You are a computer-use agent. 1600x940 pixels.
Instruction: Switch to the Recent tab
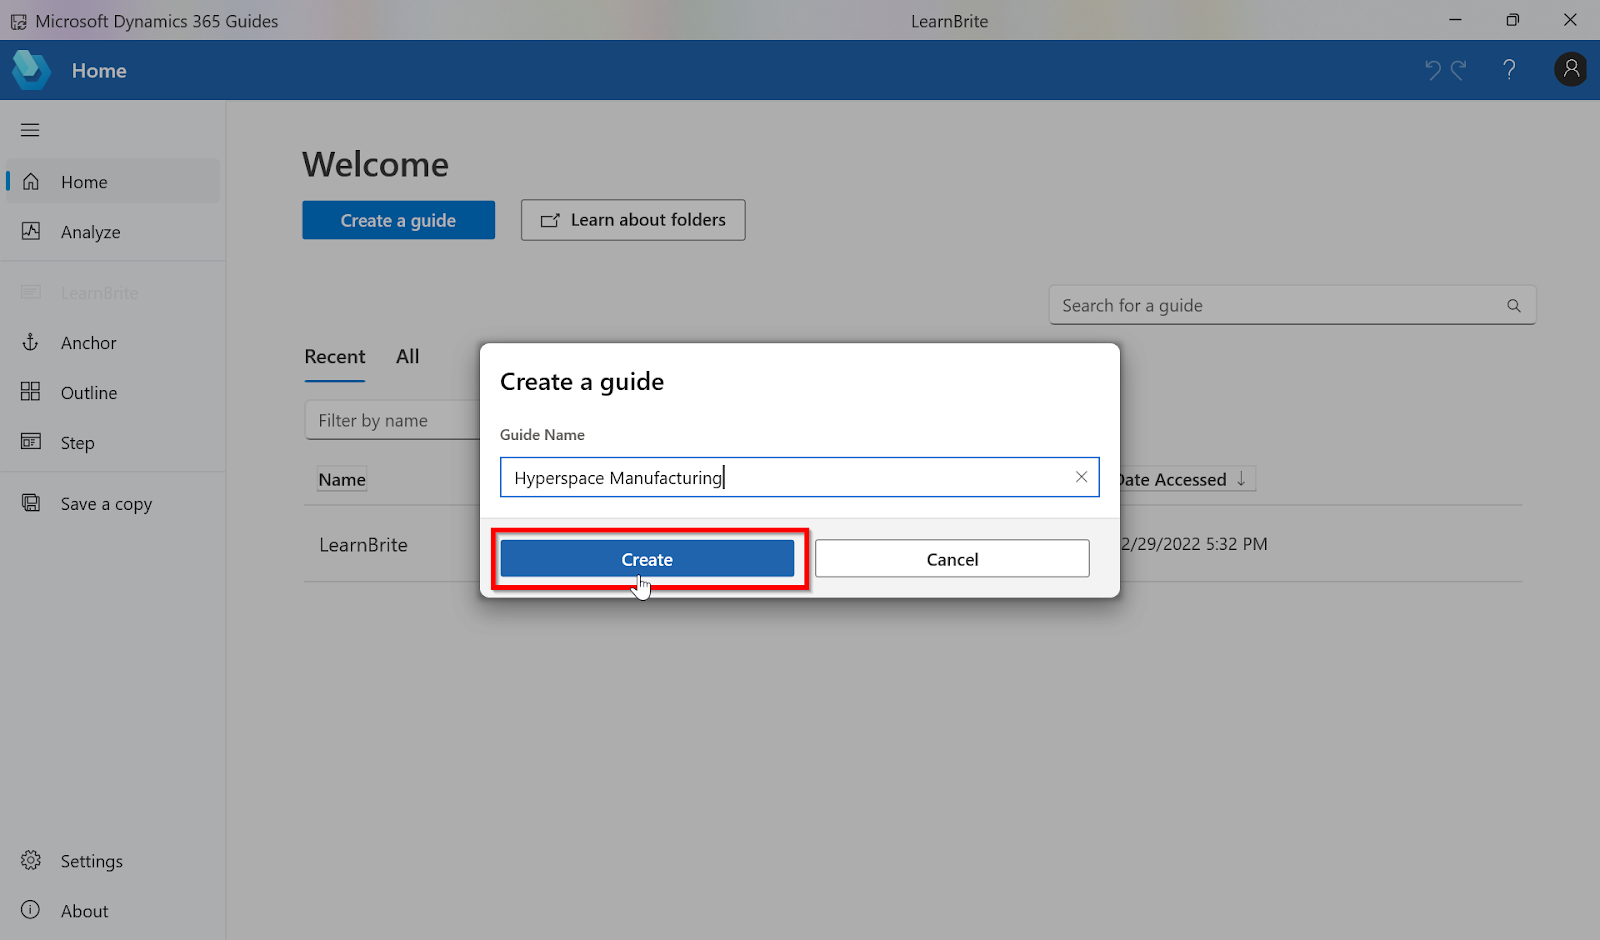pos(335,357)
